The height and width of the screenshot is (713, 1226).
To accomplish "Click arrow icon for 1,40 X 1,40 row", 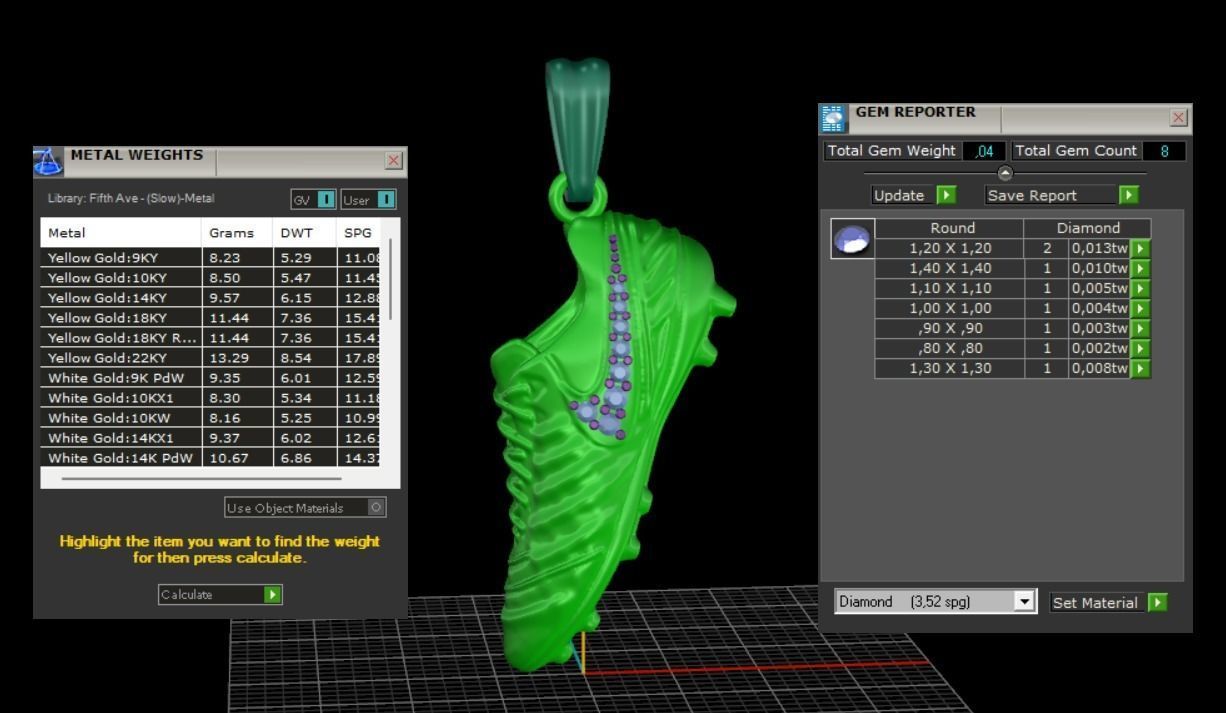I will click(1140, 269).
